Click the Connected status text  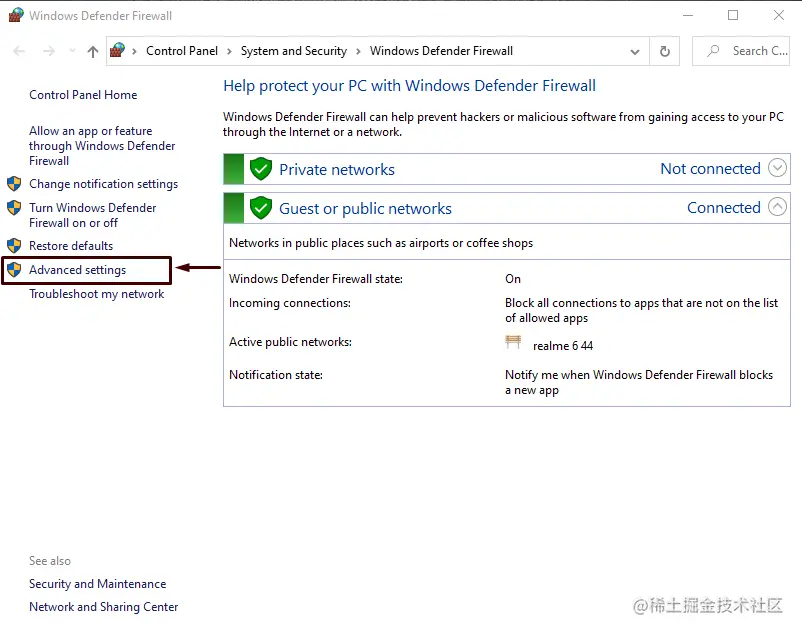724,208
